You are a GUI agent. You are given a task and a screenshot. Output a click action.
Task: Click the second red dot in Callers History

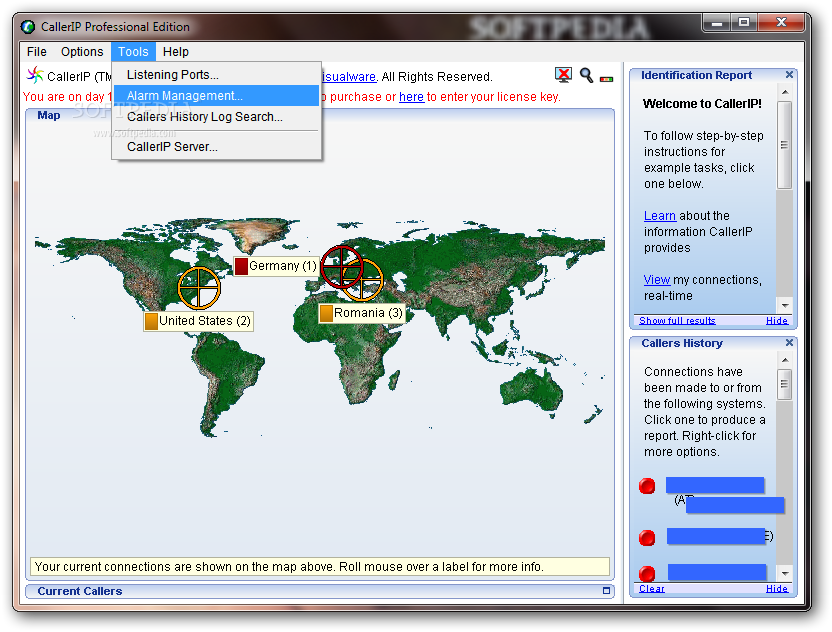point(647,538)
